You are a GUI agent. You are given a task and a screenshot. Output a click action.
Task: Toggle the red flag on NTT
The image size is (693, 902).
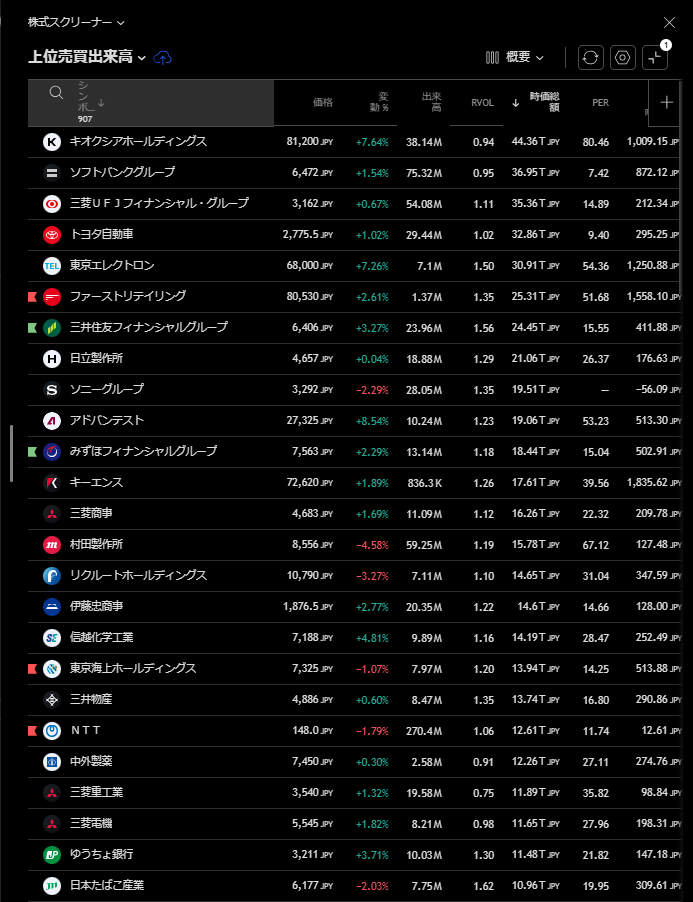(x=32, y=731)
